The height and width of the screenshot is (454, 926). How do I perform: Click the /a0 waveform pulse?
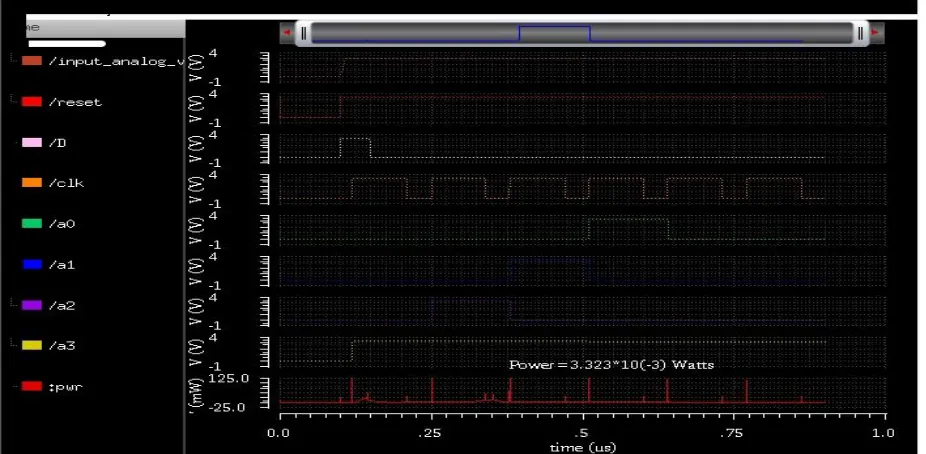(x=628, y=229)
